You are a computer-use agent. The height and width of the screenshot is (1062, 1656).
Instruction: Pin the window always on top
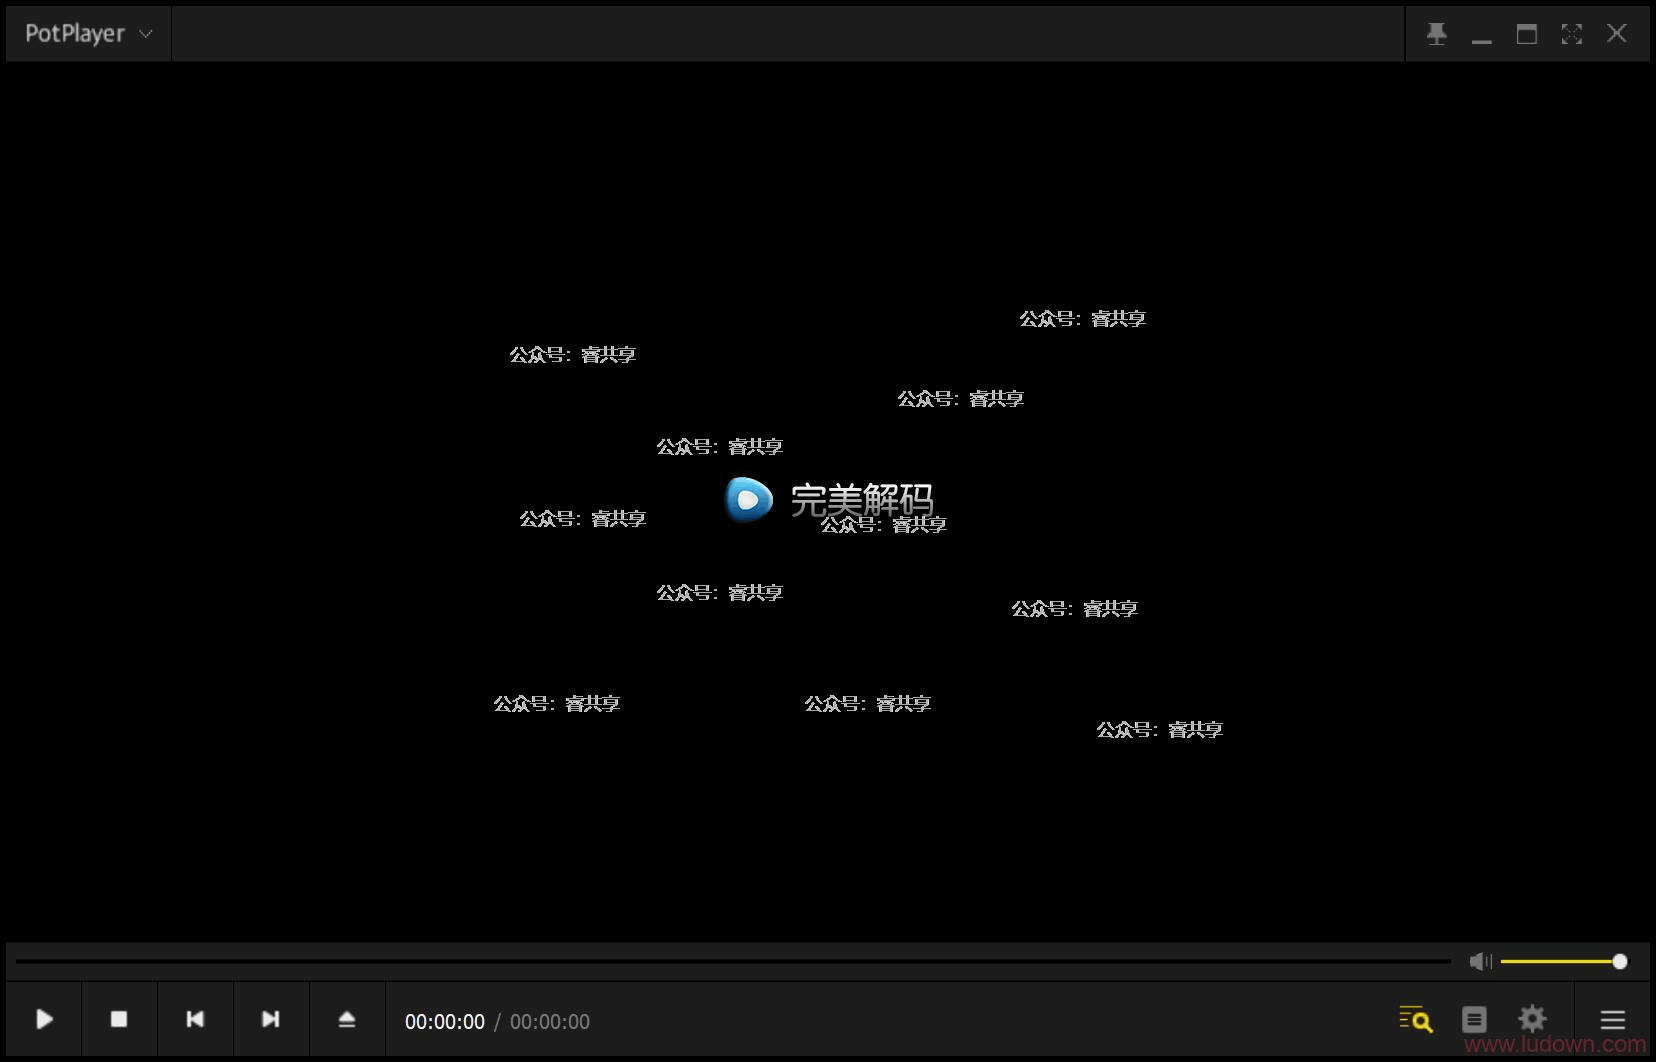coord(1437,34)
